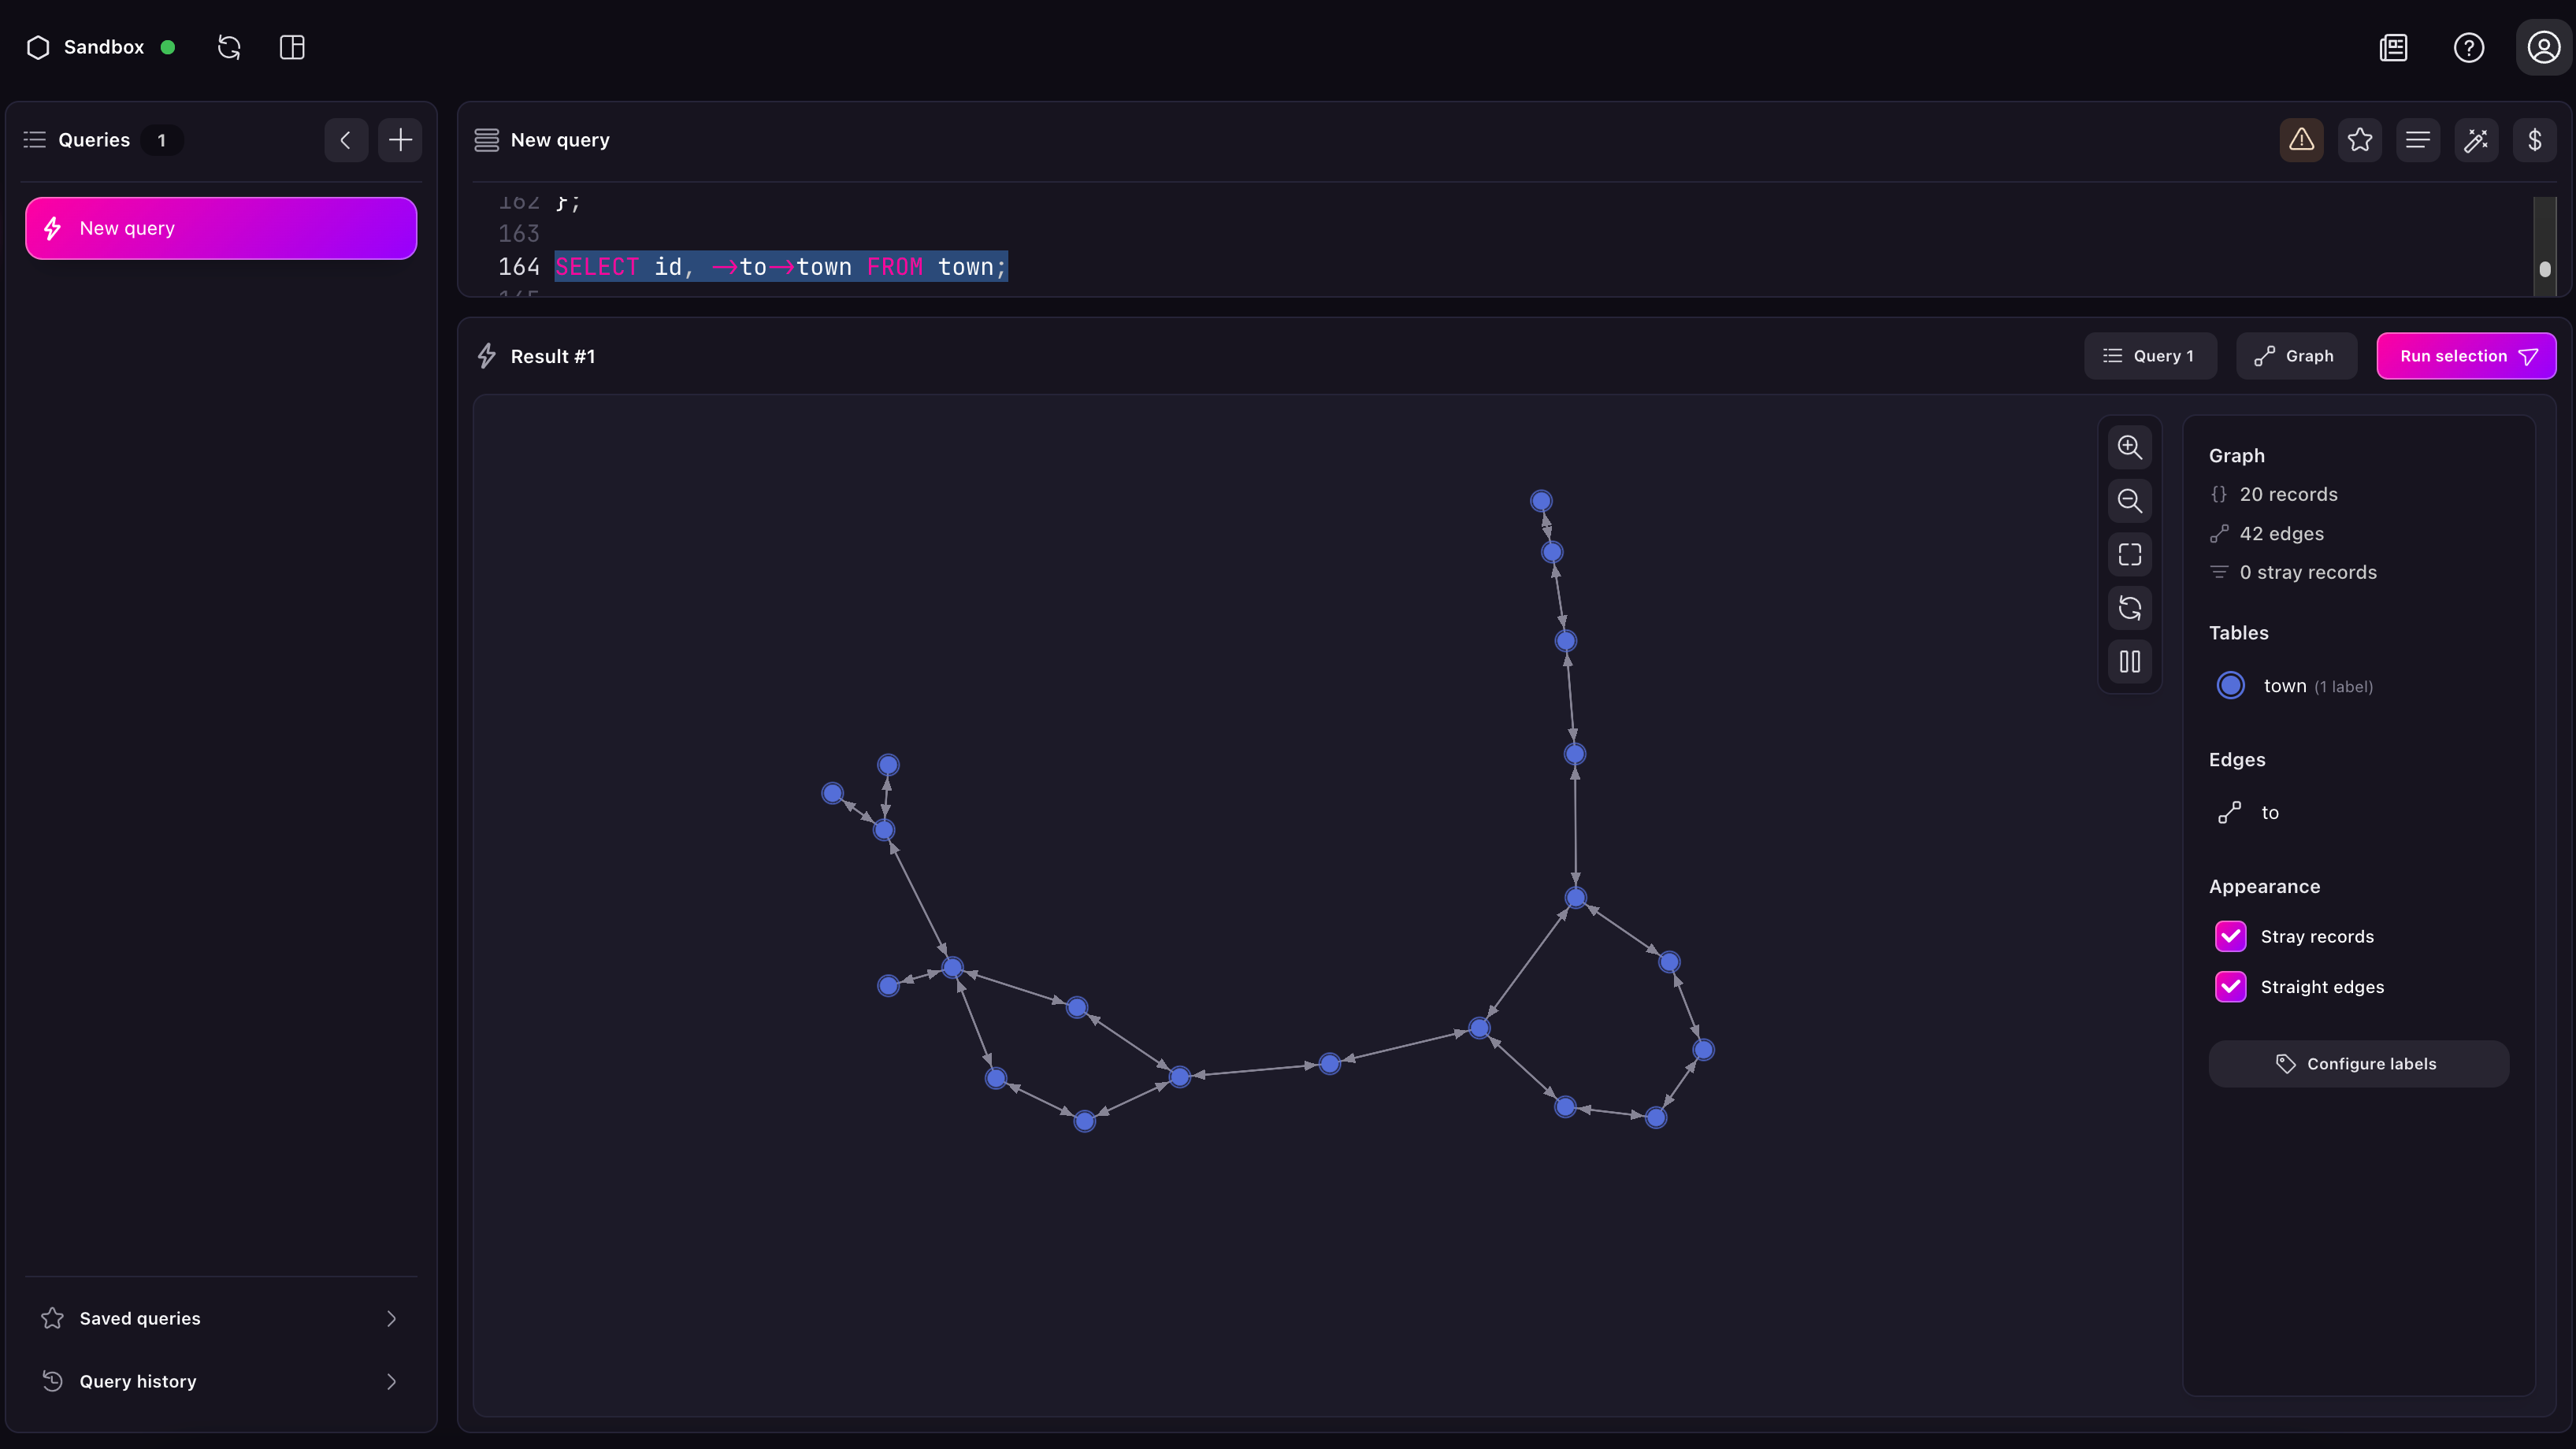2576x1449 pixels.
Task: Uncheck Straight edges
Action: click(x=2231, y=986)
